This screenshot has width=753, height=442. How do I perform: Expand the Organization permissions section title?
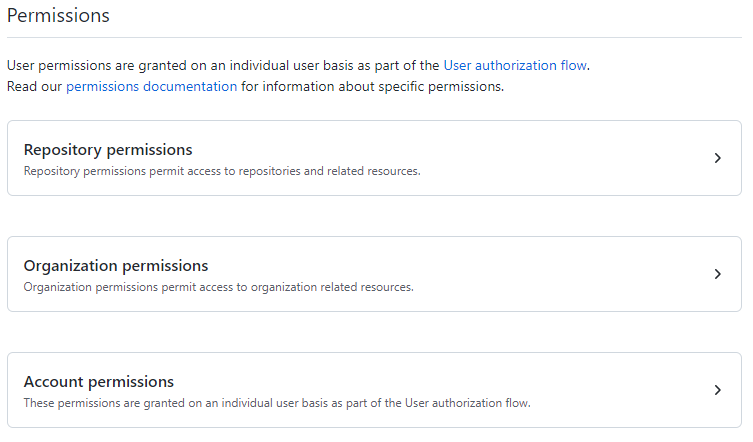116,265
